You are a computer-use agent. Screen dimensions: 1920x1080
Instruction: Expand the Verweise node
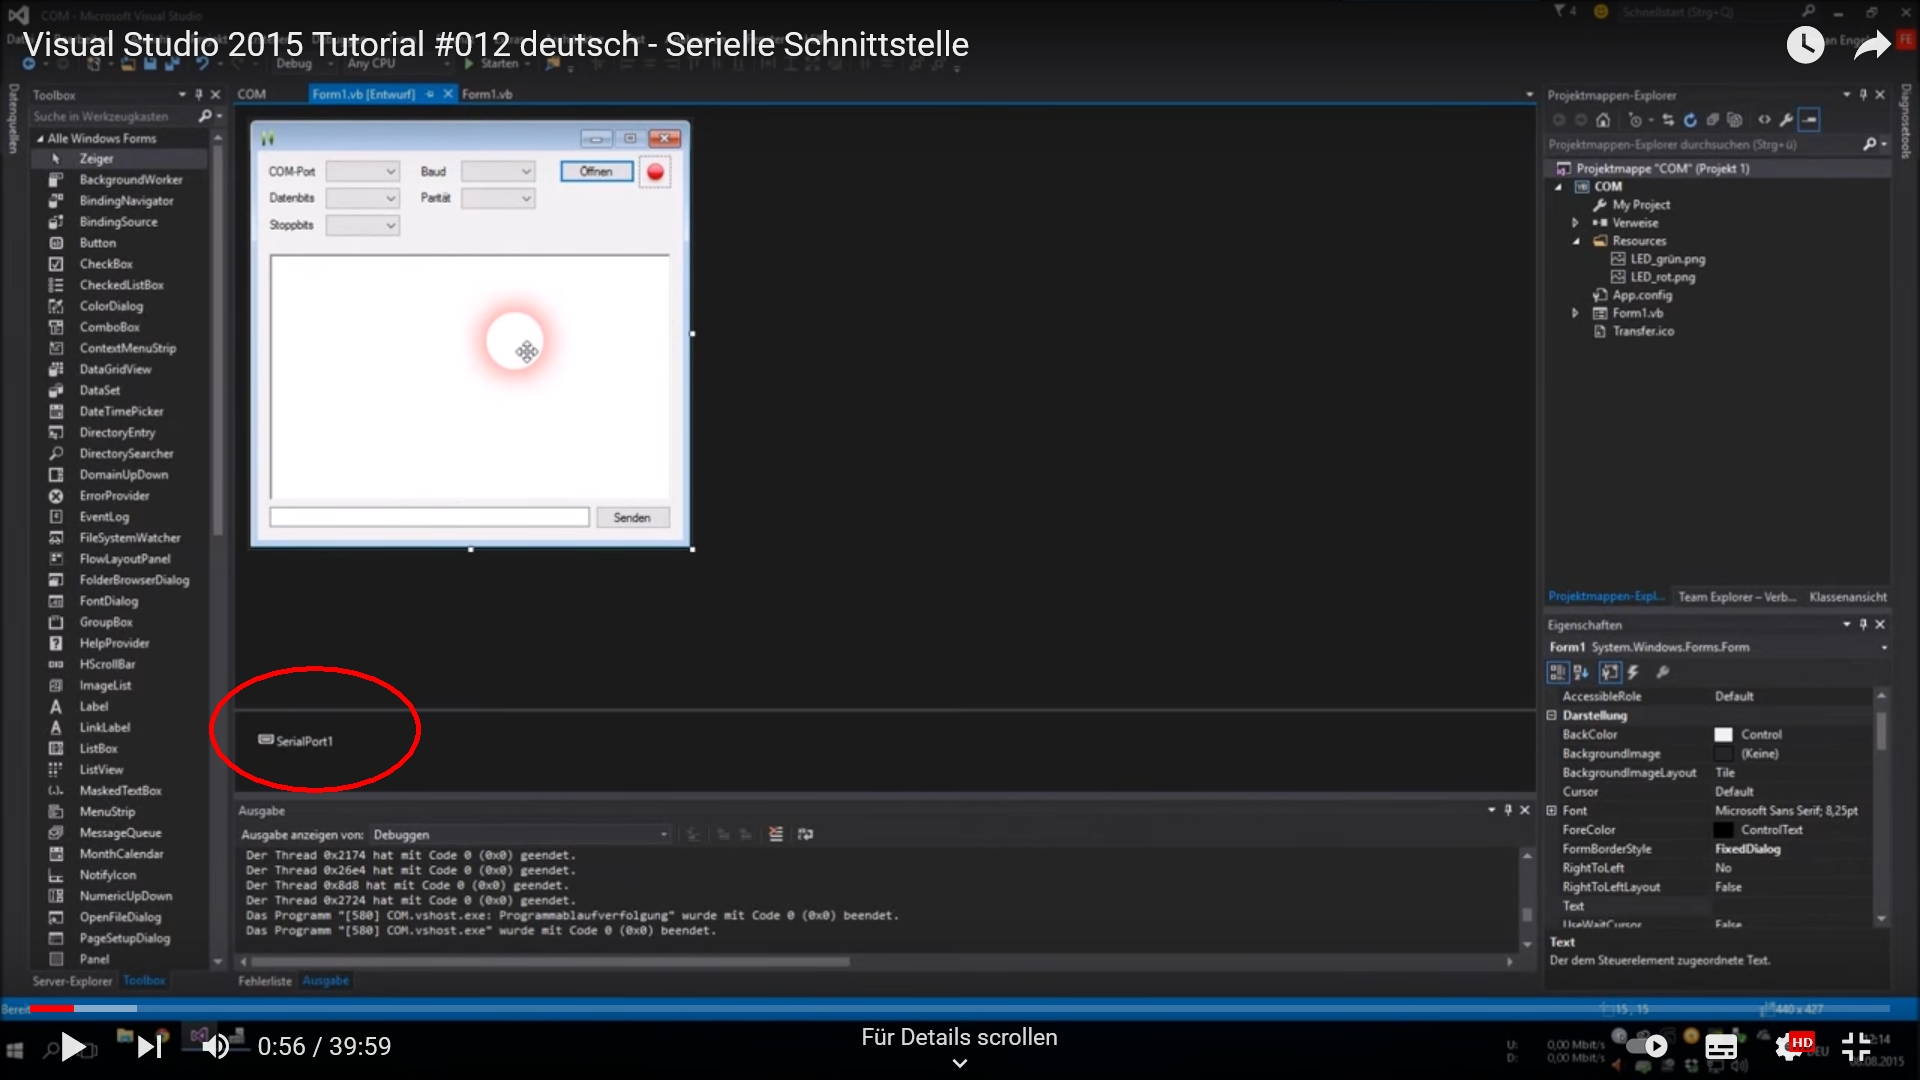pos(1575,223)
